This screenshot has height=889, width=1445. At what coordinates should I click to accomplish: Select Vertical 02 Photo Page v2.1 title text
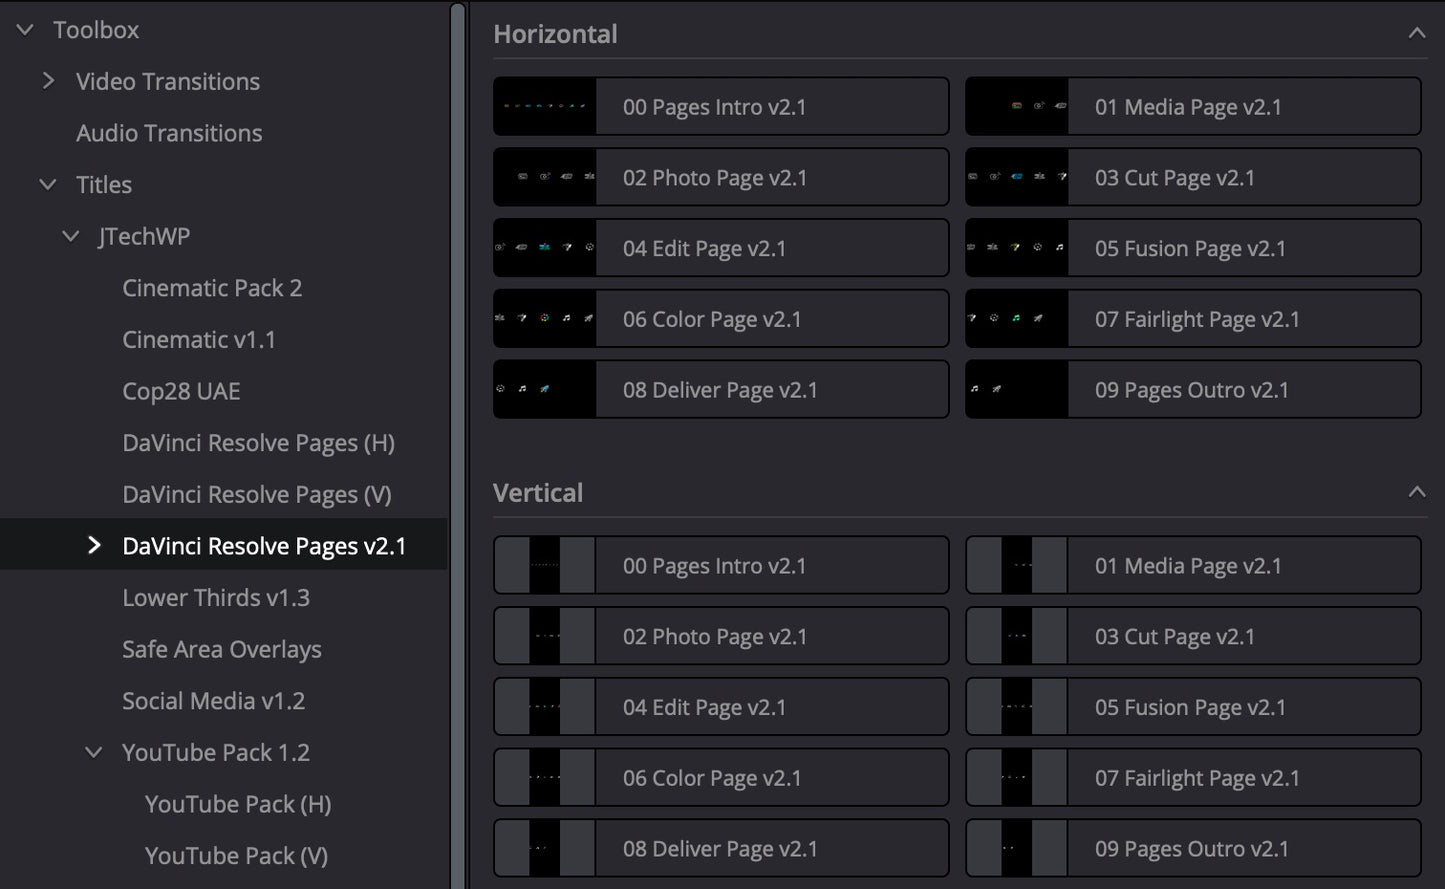coord(714,637)
